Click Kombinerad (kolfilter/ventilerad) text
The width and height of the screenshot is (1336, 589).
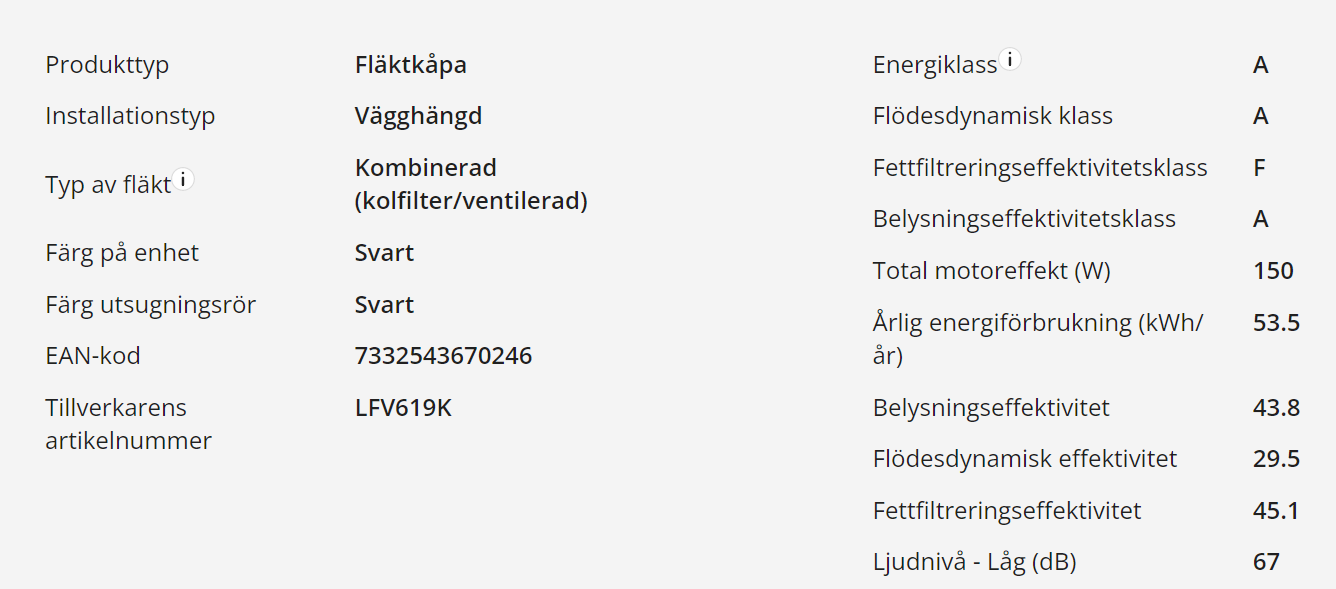pyautogui.click(x=471, y=184)
